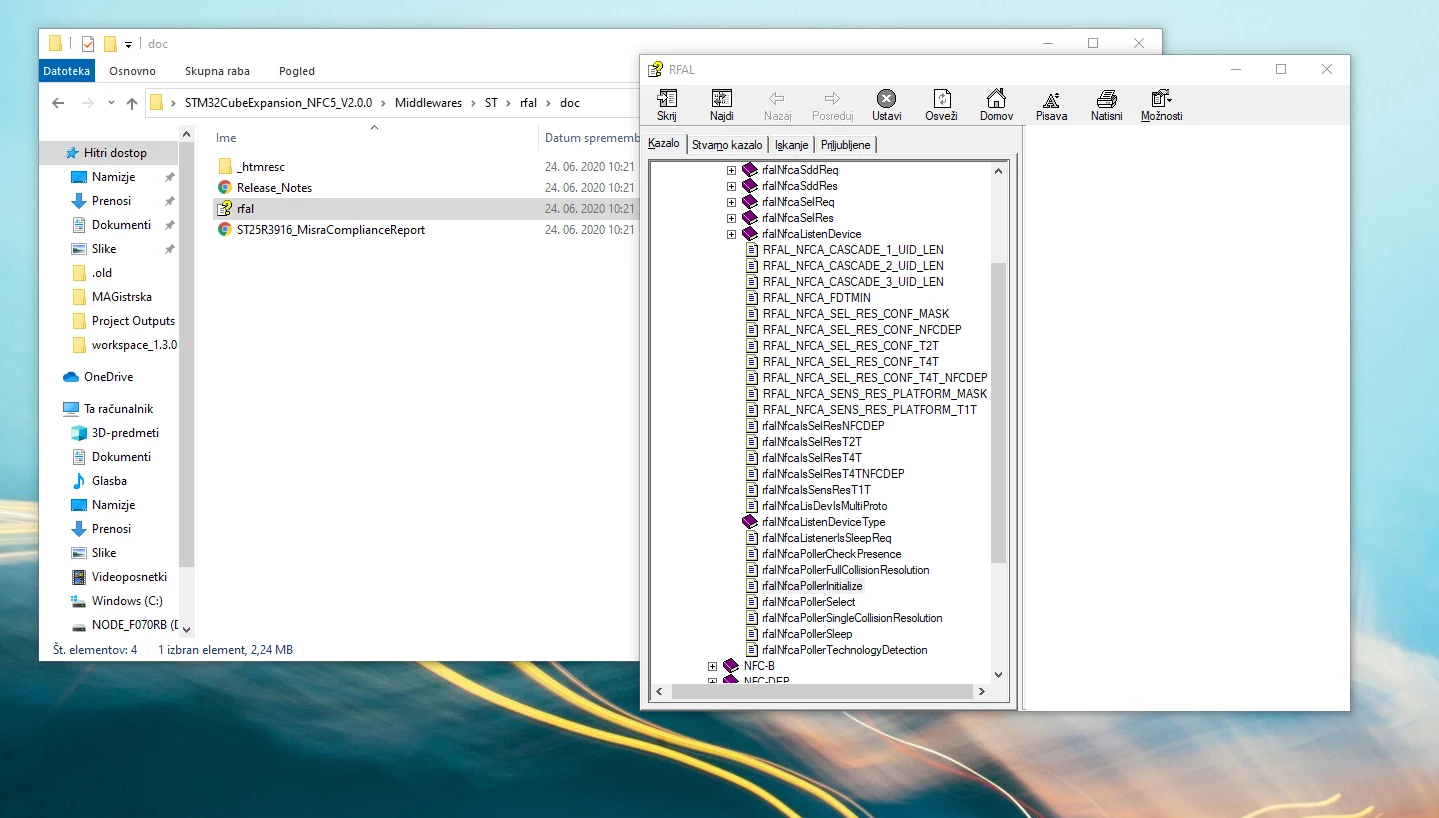The width and height of the screenshot is (1439, 818).
Task: Select Hitri dostop in navigation pane
Action: pyautogui.click(x=115, y=153)
